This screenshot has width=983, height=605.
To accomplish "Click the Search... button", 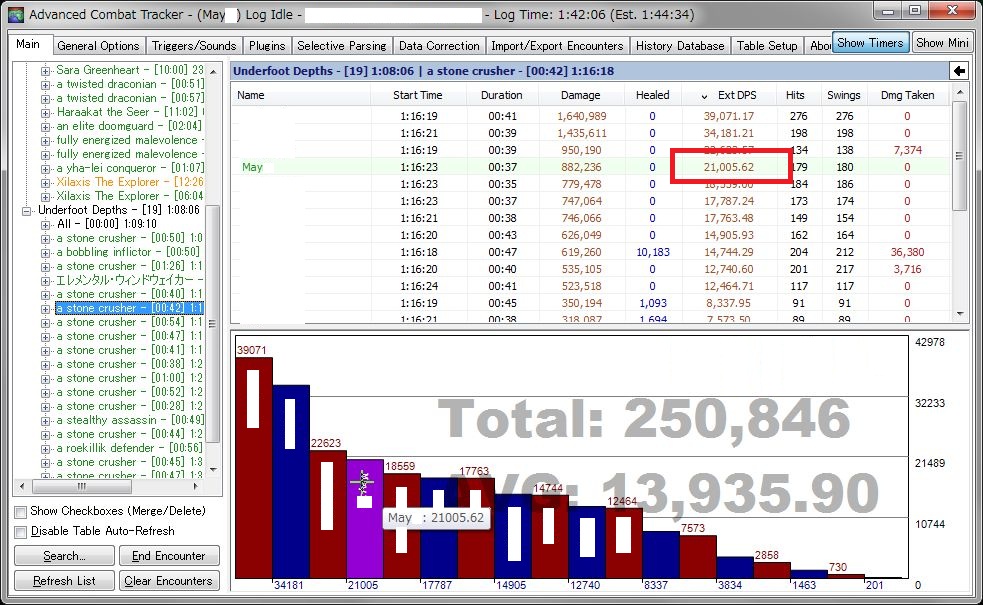I will click(64, 556).
